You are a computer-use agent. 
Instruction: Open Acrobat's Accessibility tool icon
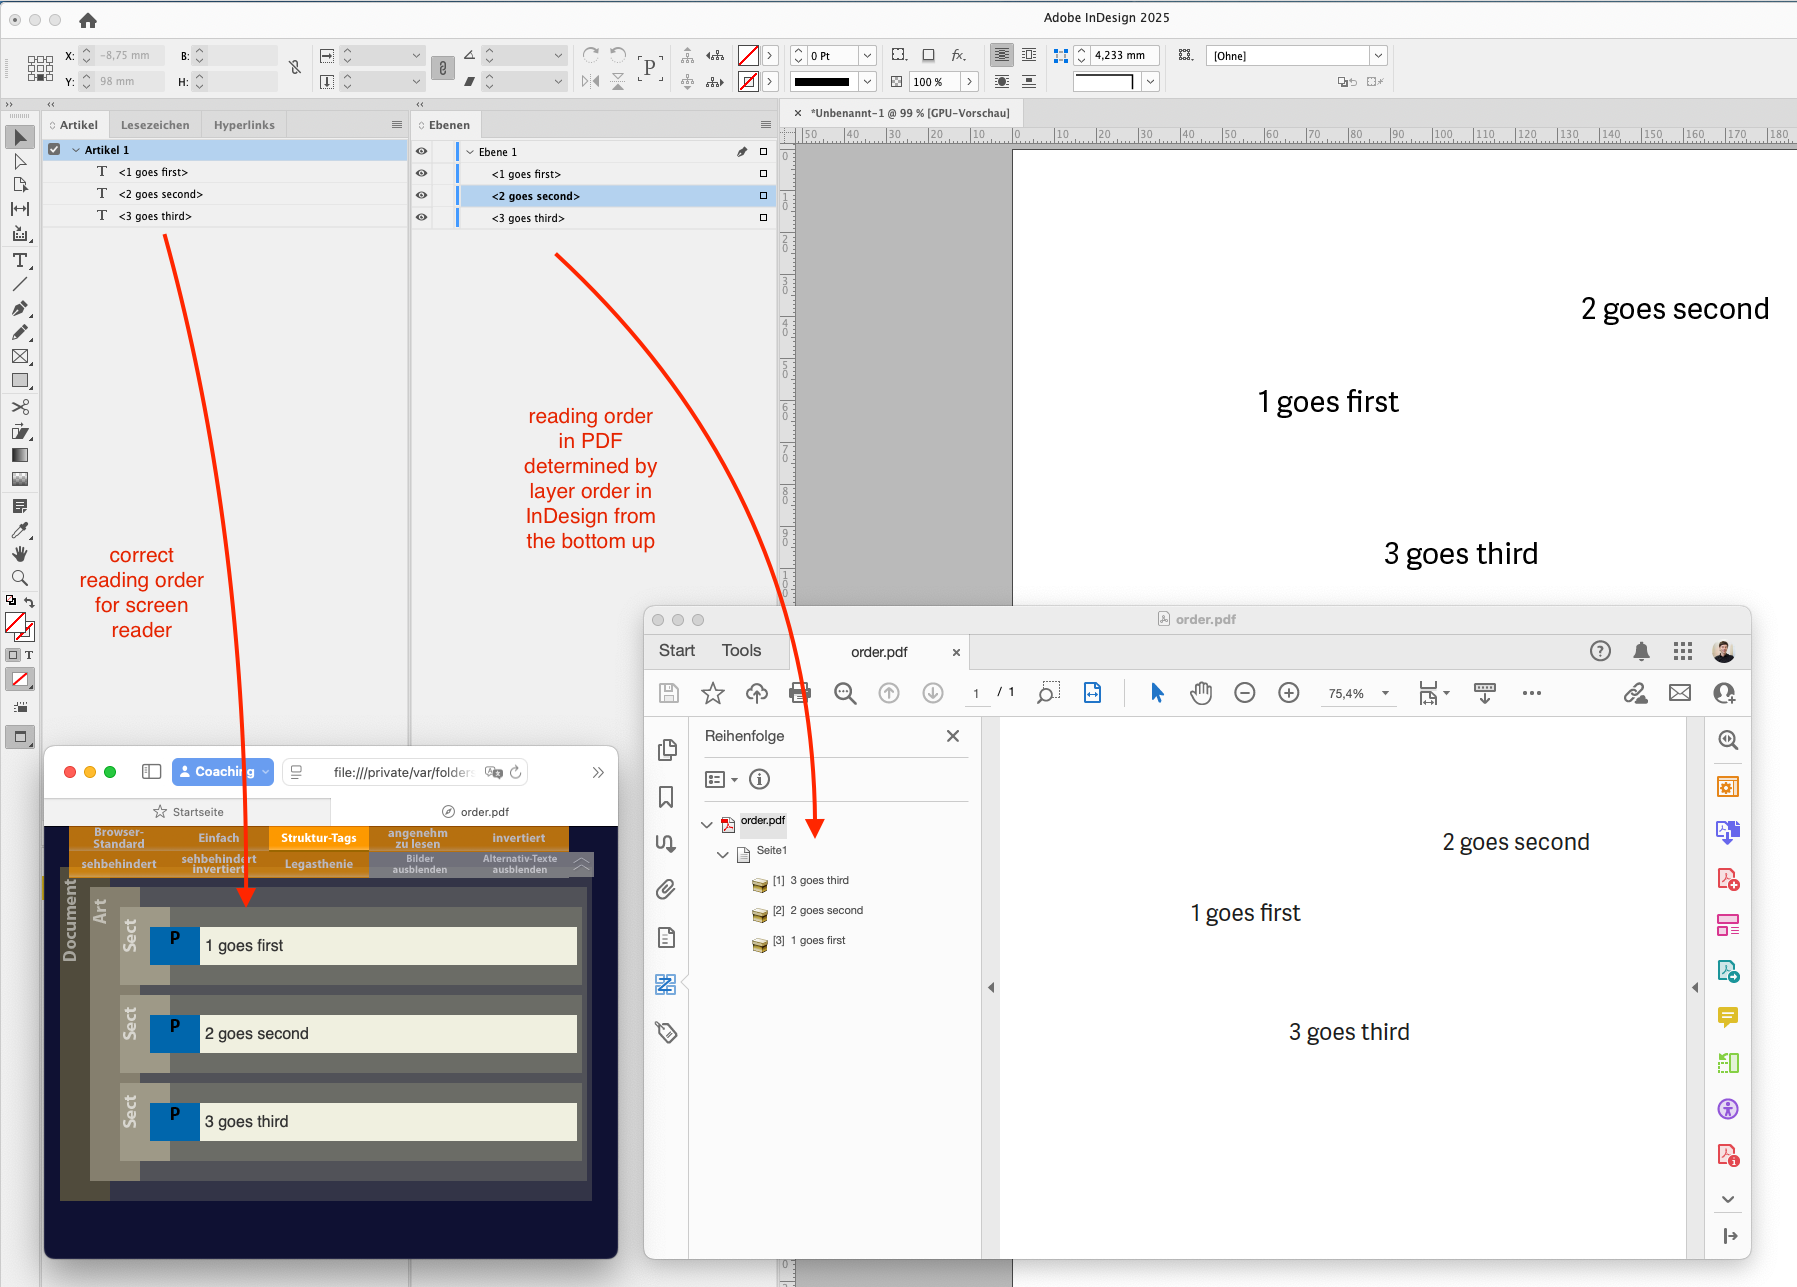click(x=1728, y=1108)
